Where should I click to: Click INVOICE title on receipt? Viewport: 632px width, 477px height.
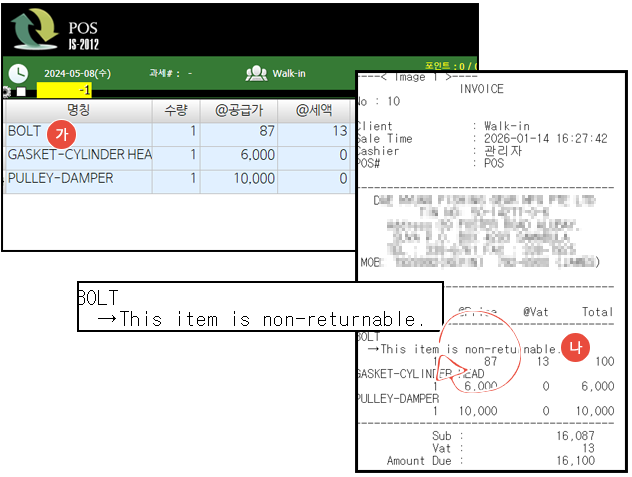coord(482,89)
